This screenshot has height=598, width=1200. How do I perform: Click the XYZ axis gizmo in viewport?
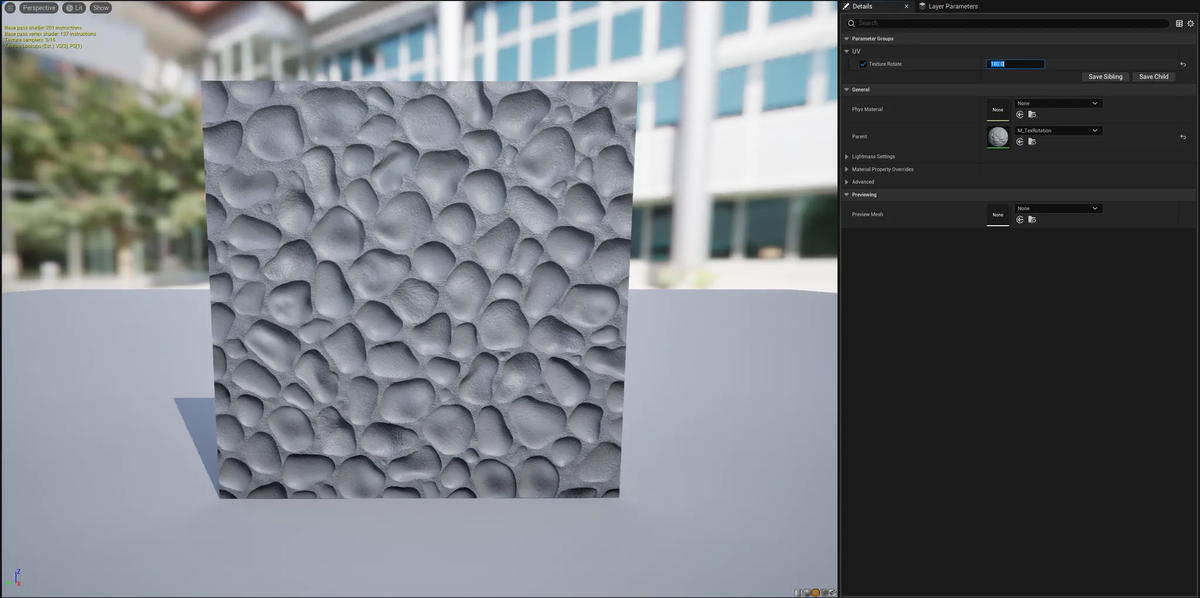(x=13, y=579)
